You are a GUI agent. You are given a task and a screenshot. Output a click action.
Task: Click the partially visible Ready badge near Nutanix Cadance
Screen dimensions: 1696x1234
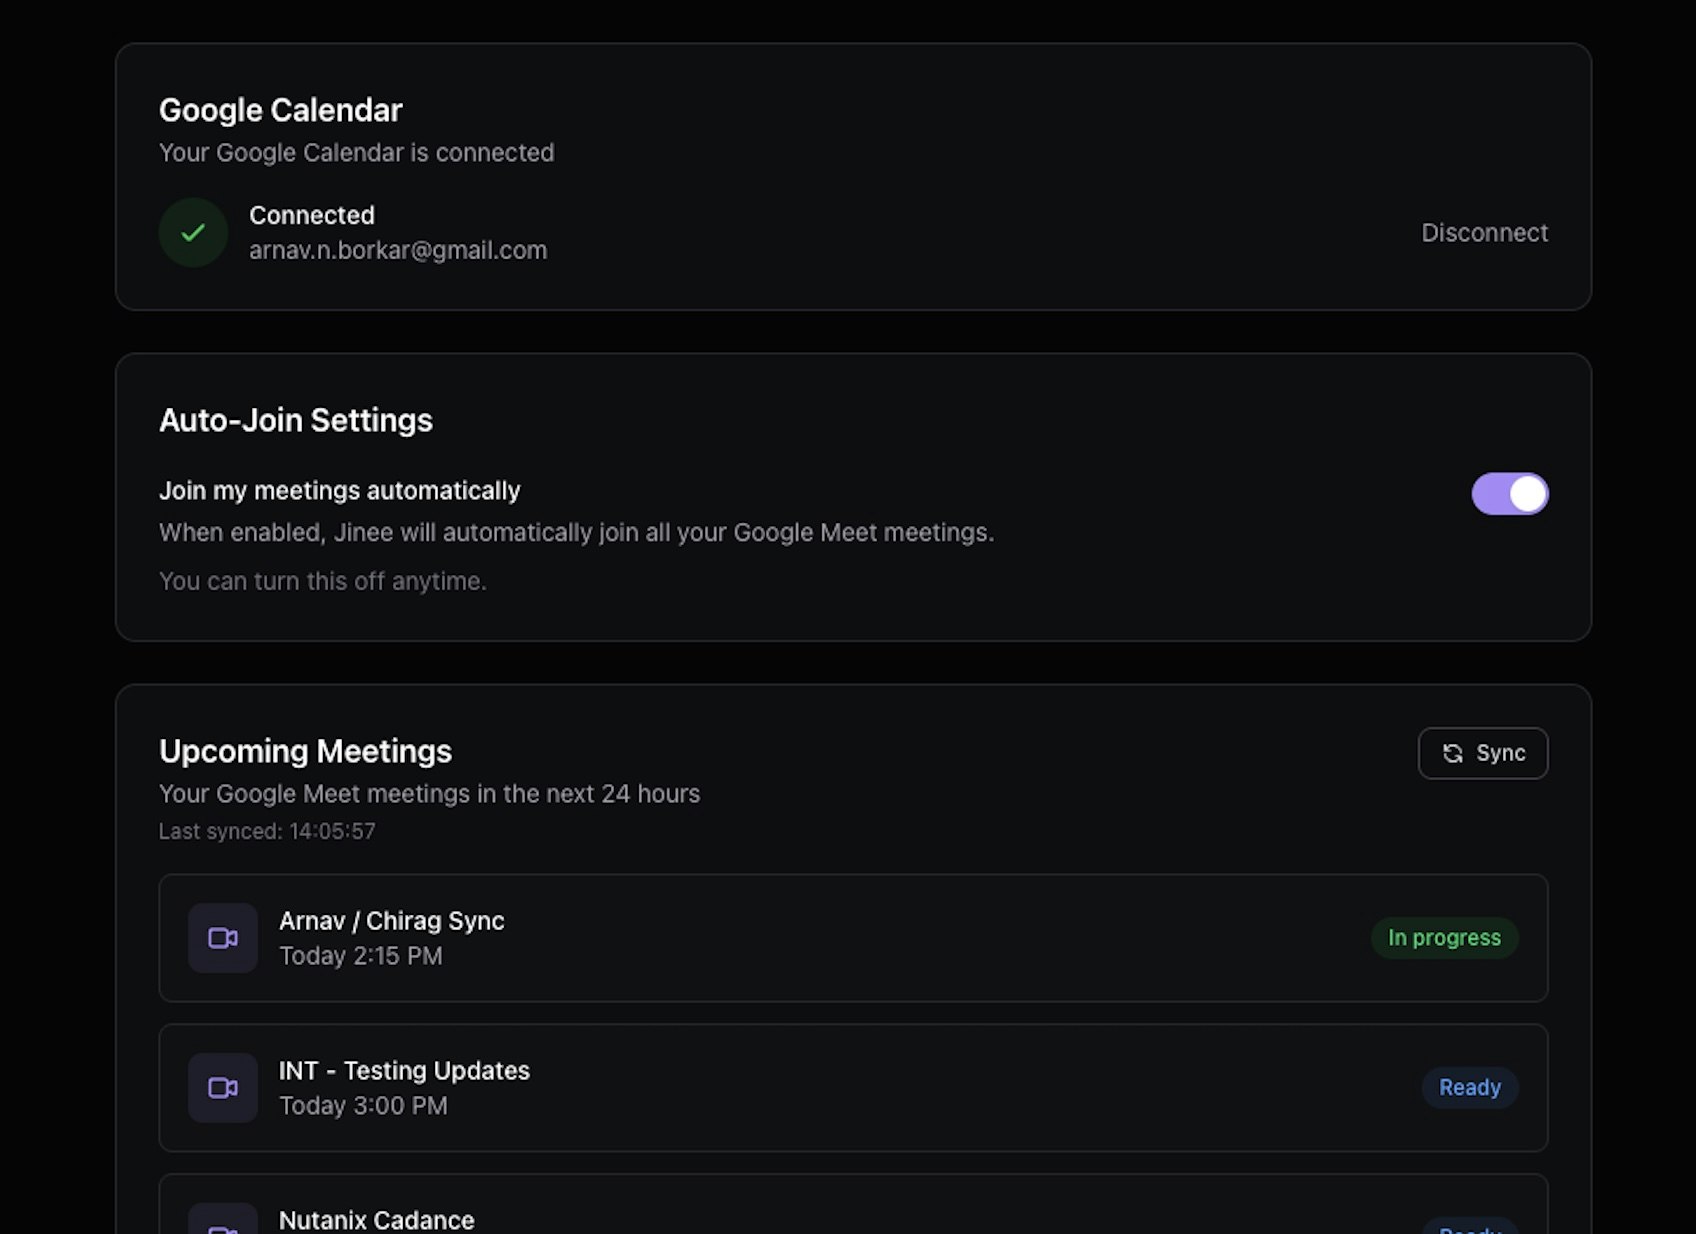1469,1228
